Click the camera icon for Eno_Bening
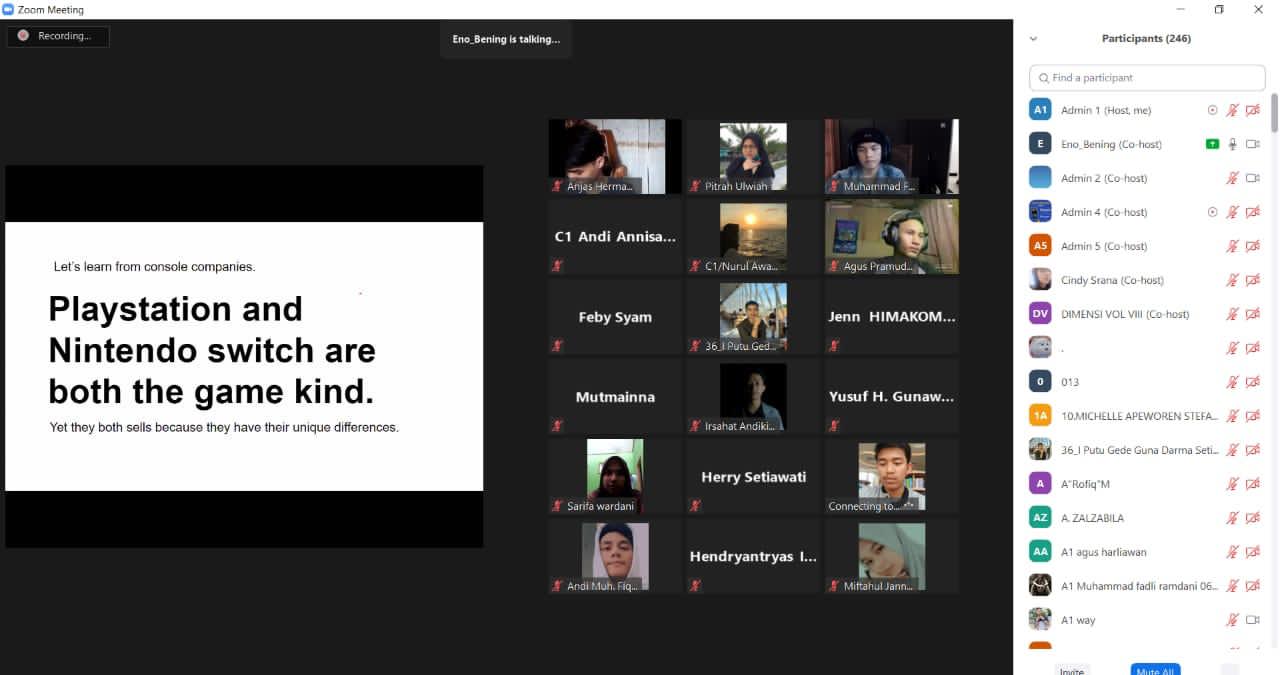 click(1252, 144)
